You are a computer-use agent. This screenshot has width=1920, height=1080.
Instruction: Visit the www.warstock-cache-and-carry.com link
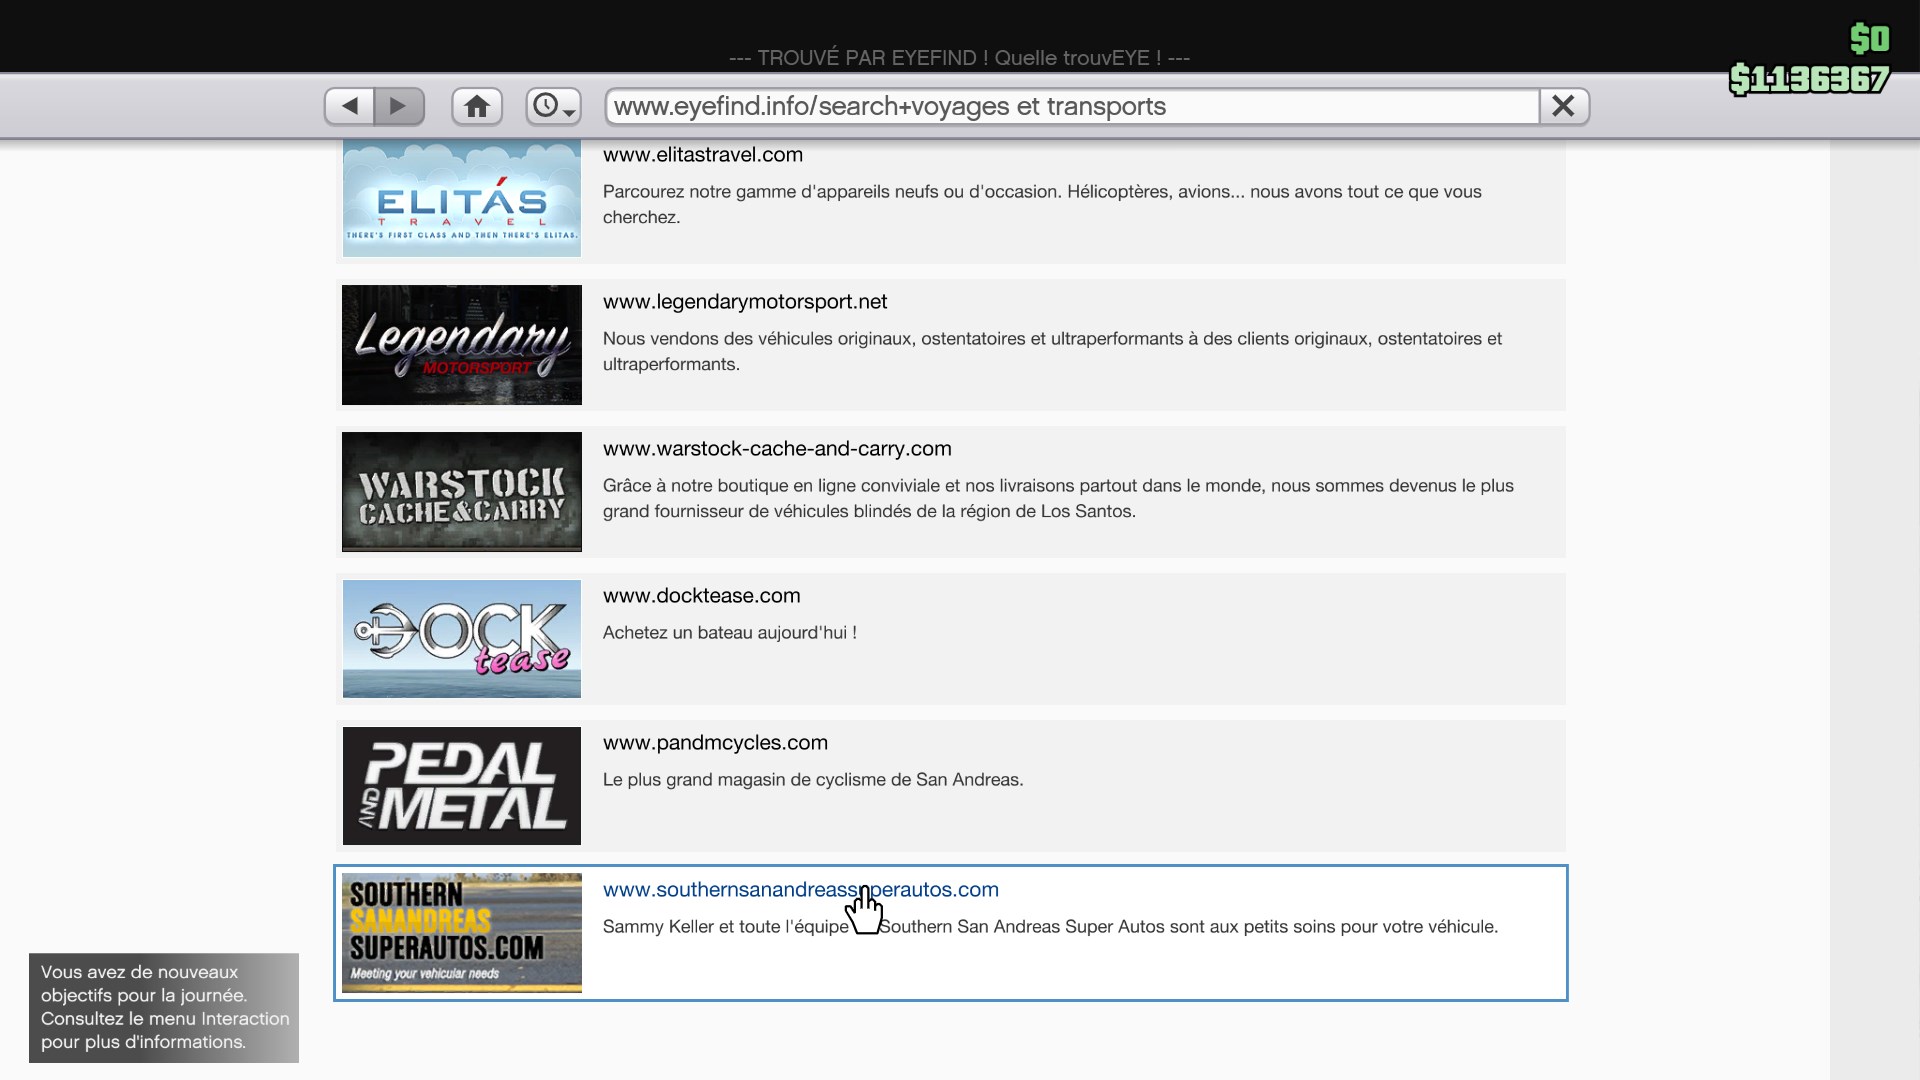pos(776,449)
